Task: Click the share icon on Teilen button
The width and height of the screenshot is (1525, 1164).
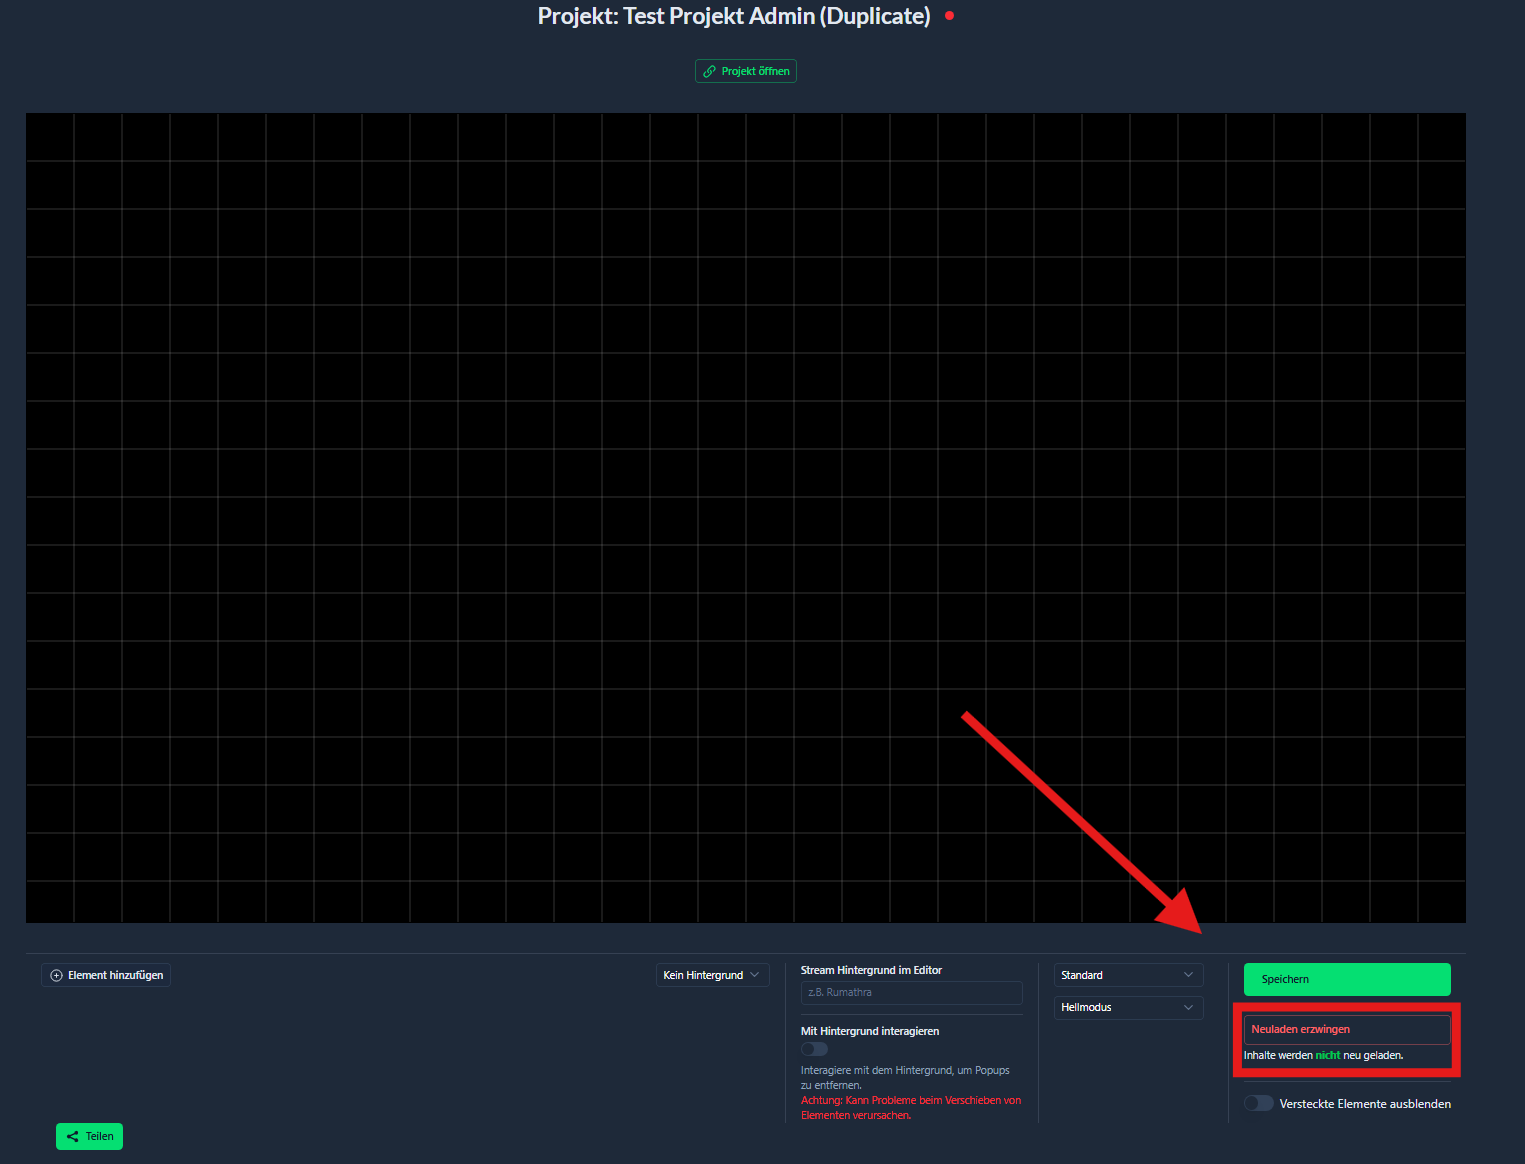Action: [x=72, y=1137]
